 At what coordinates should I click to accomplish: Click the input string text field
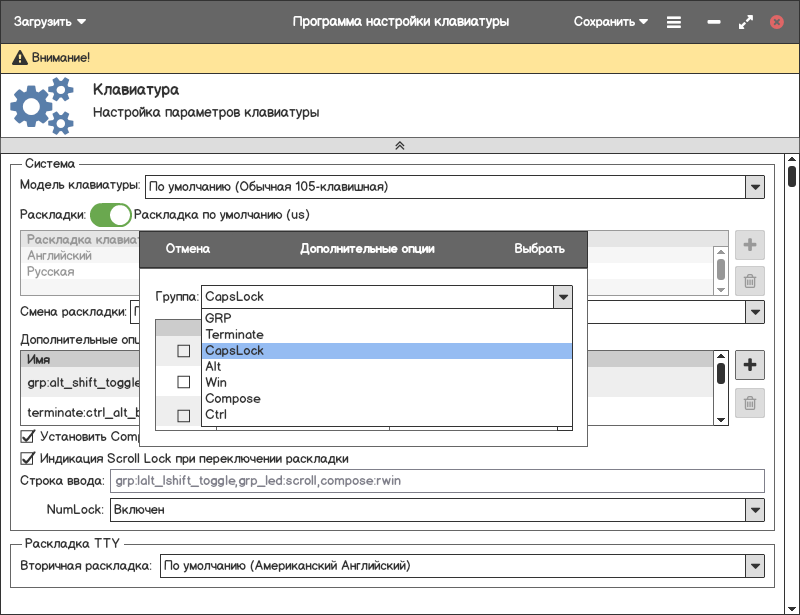pyautogui.click(x=438, y=481)
